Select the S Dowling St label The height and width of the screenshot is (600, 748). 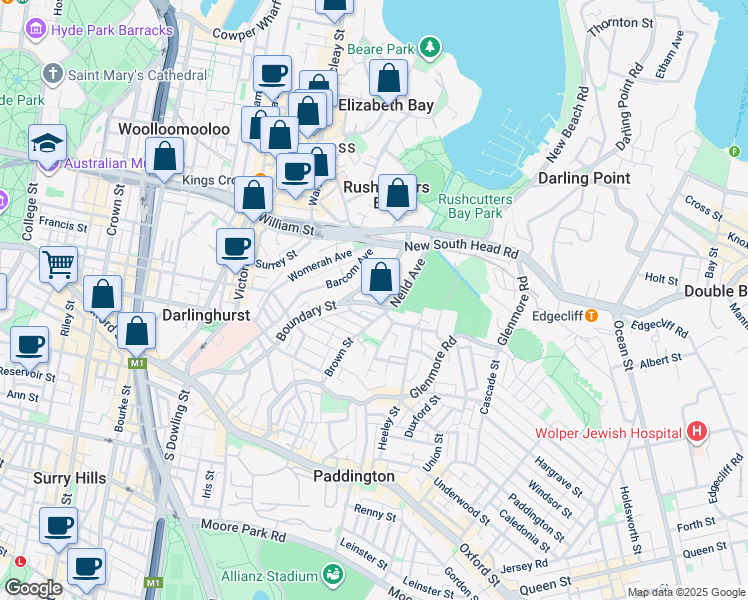pos(177,425)
